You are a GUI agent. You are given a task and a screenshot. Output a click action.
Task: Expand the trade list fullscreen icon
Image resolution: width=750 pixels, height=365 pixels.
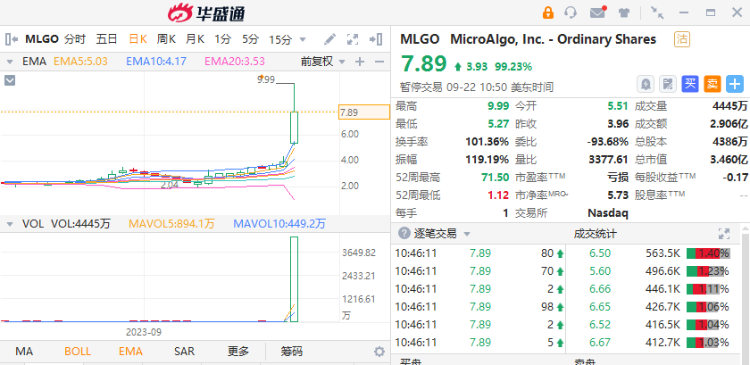(724, 233)
